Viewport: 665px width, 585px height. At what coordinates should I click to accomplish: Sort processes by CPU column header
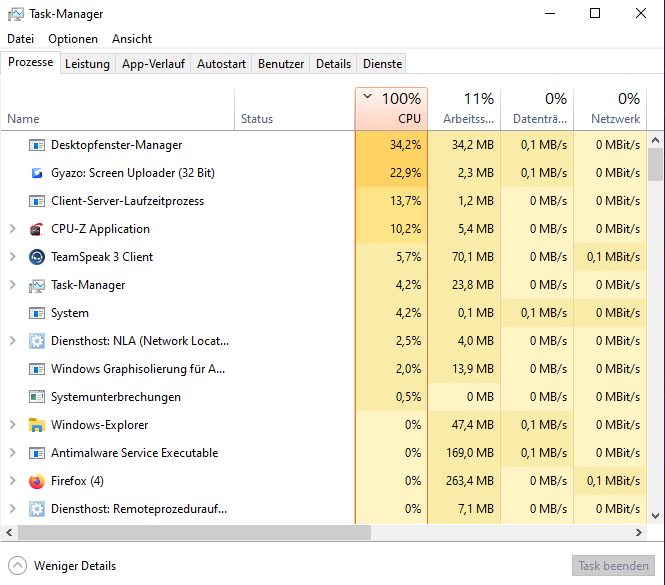click(391, 109)
